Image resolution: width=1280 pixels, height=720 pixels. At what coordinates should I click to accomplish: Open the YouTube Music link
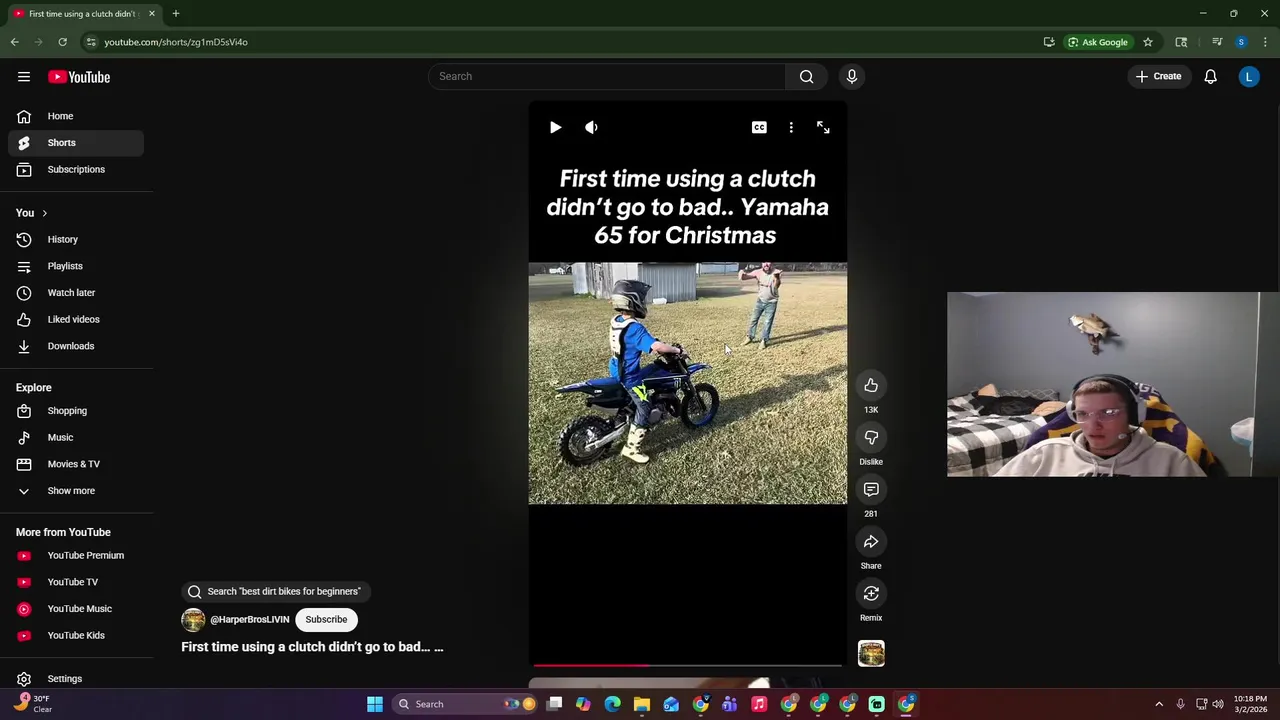pos(76,609)
